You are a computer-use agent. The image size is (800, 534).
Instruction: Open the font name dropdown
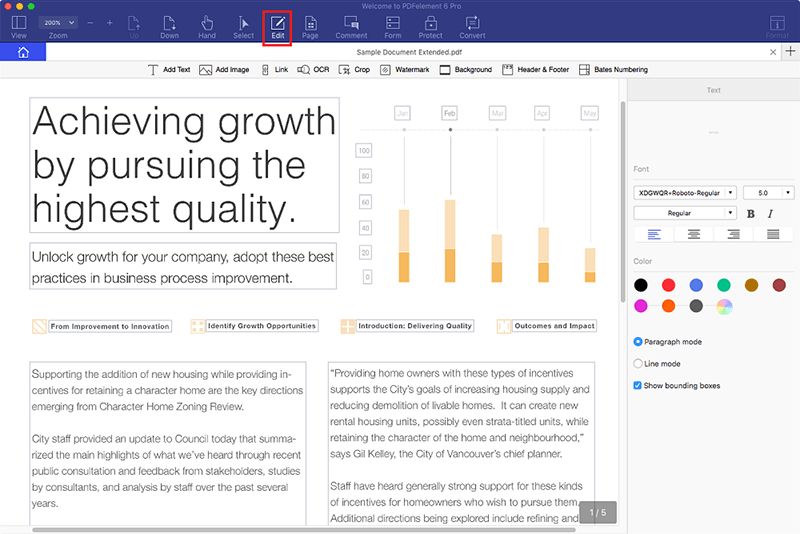tap(685, 192)
